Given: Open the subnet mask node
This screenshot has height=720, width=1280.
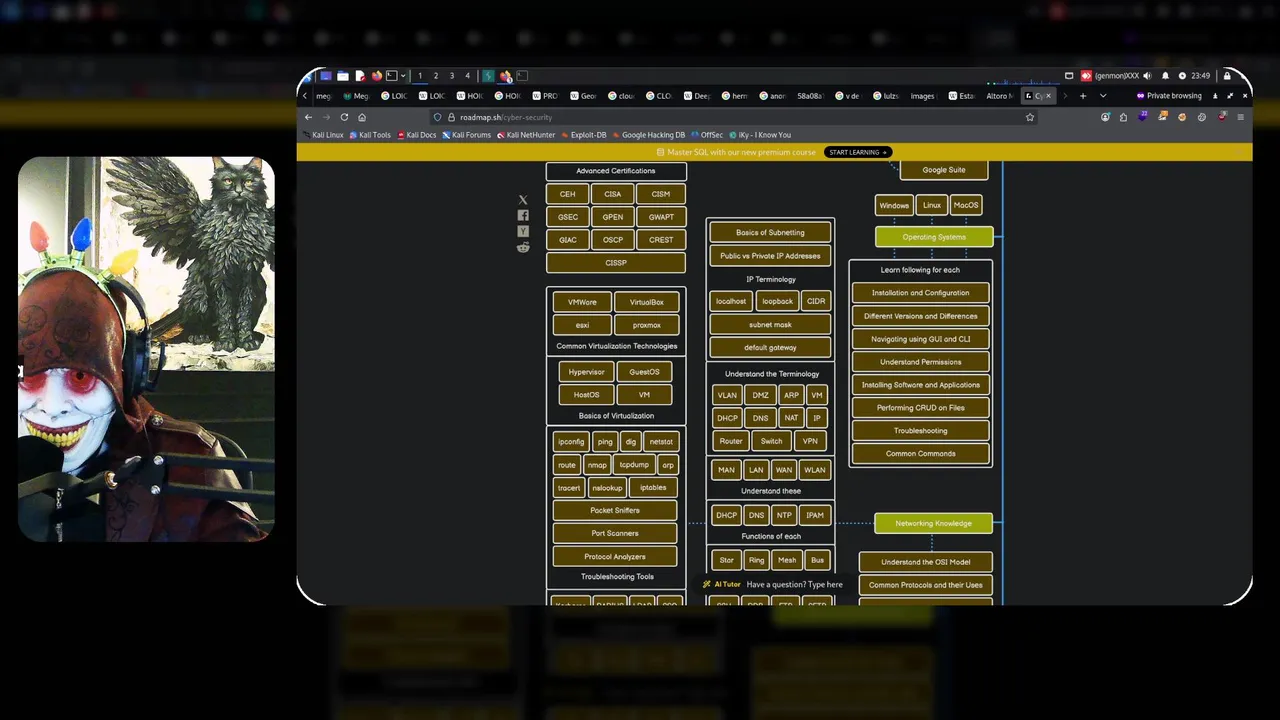Looking at the screenshot, I should tap(770, 325).
